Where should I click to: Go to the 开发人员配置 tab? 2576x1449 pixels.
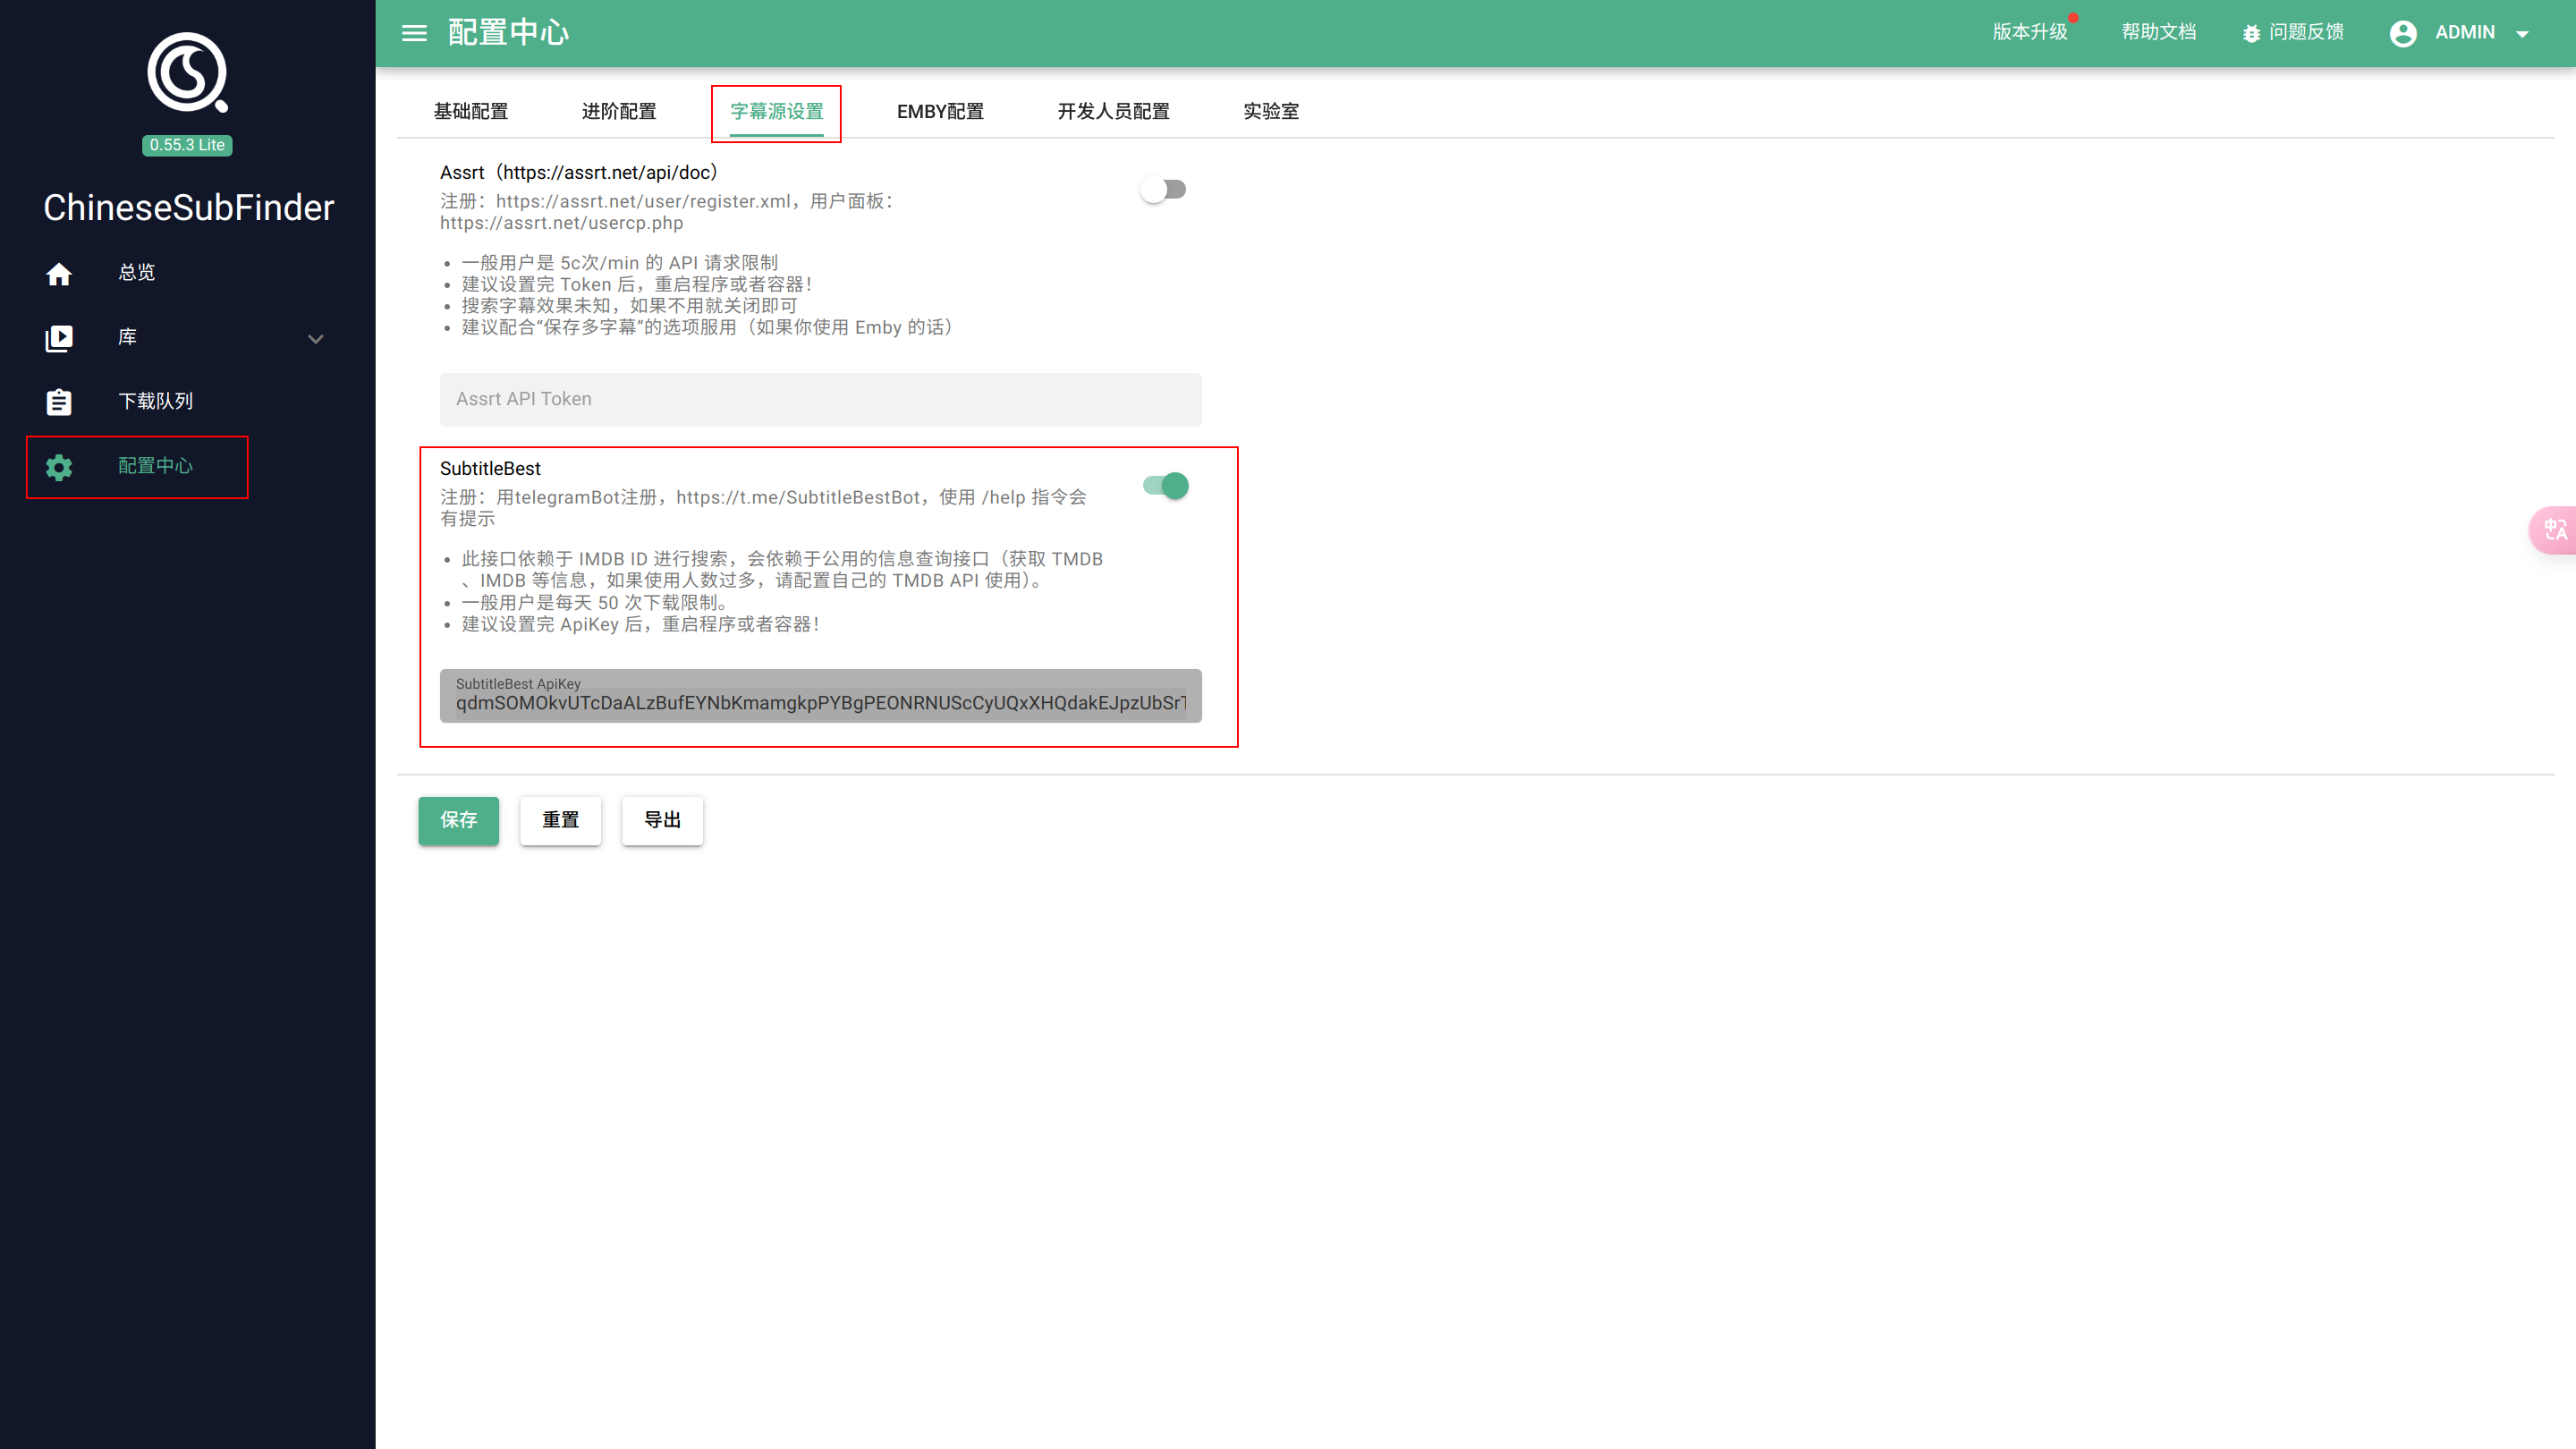1113,111
